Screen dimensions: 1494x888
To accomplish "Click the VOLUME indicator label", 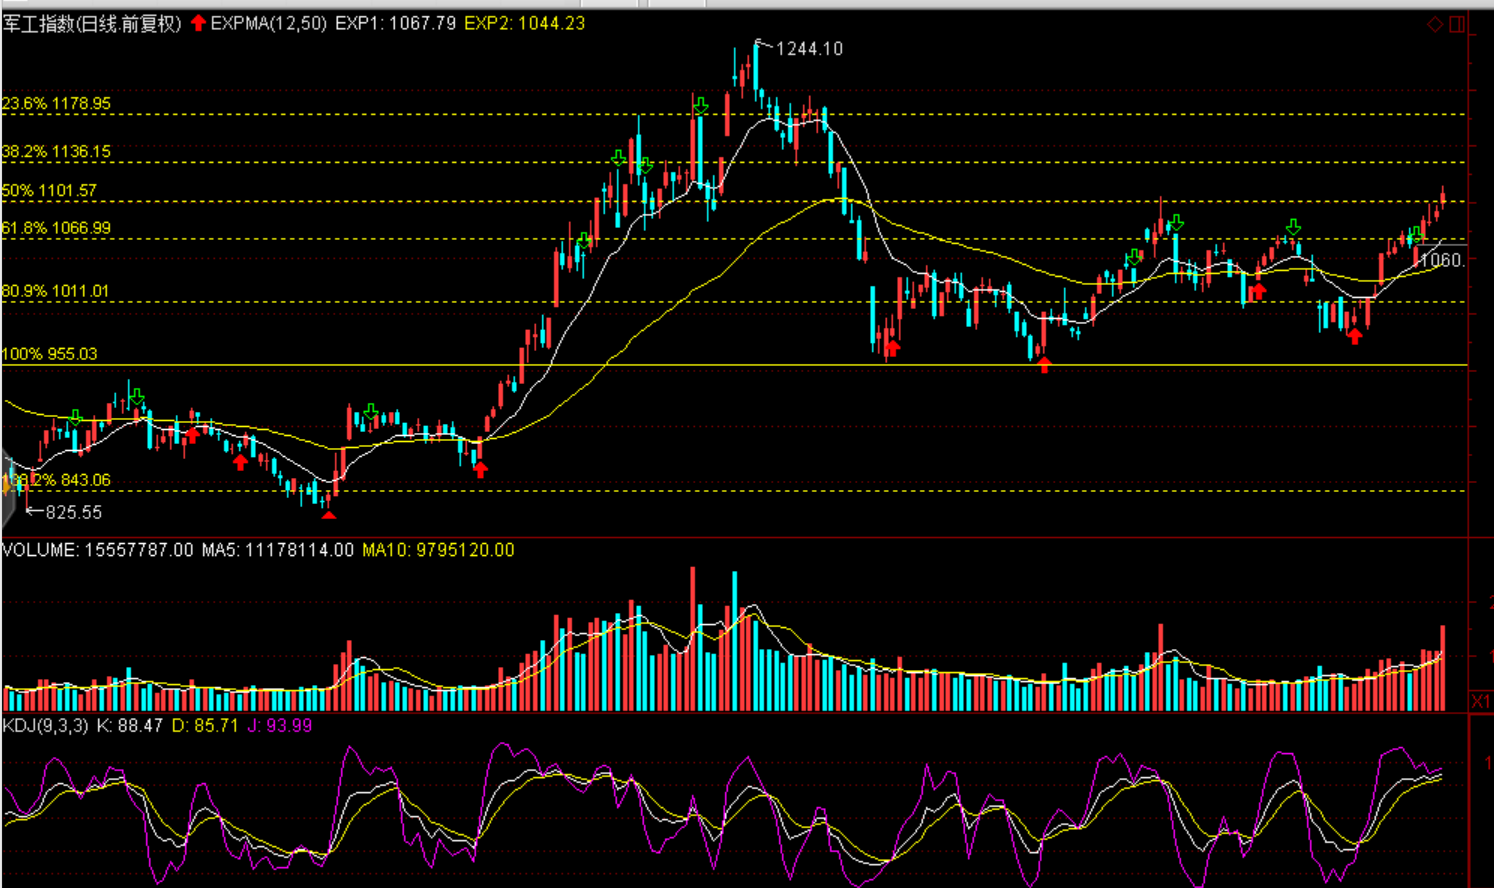I will click(x=40, y=550).
